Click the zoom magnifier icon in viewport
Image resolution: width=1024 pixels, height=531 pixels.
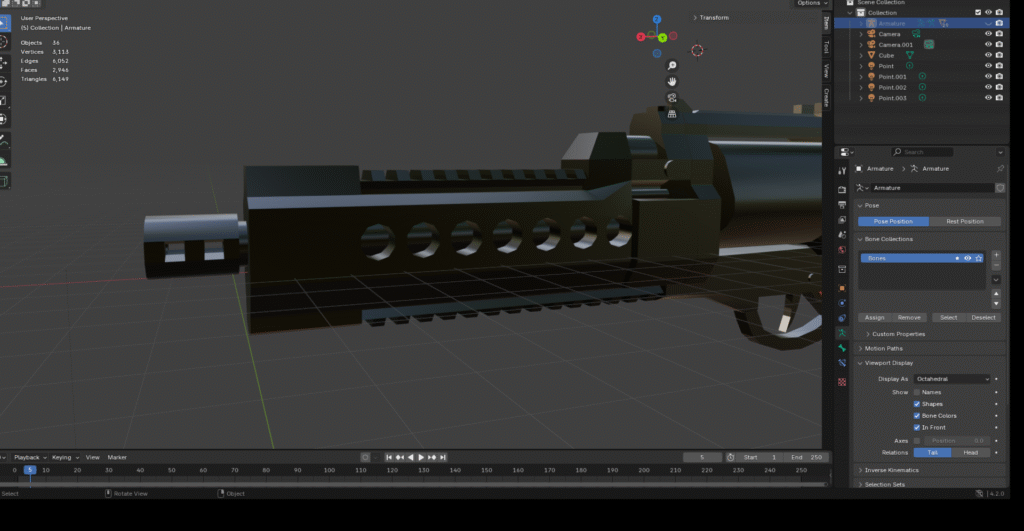[x=672, y=65]
